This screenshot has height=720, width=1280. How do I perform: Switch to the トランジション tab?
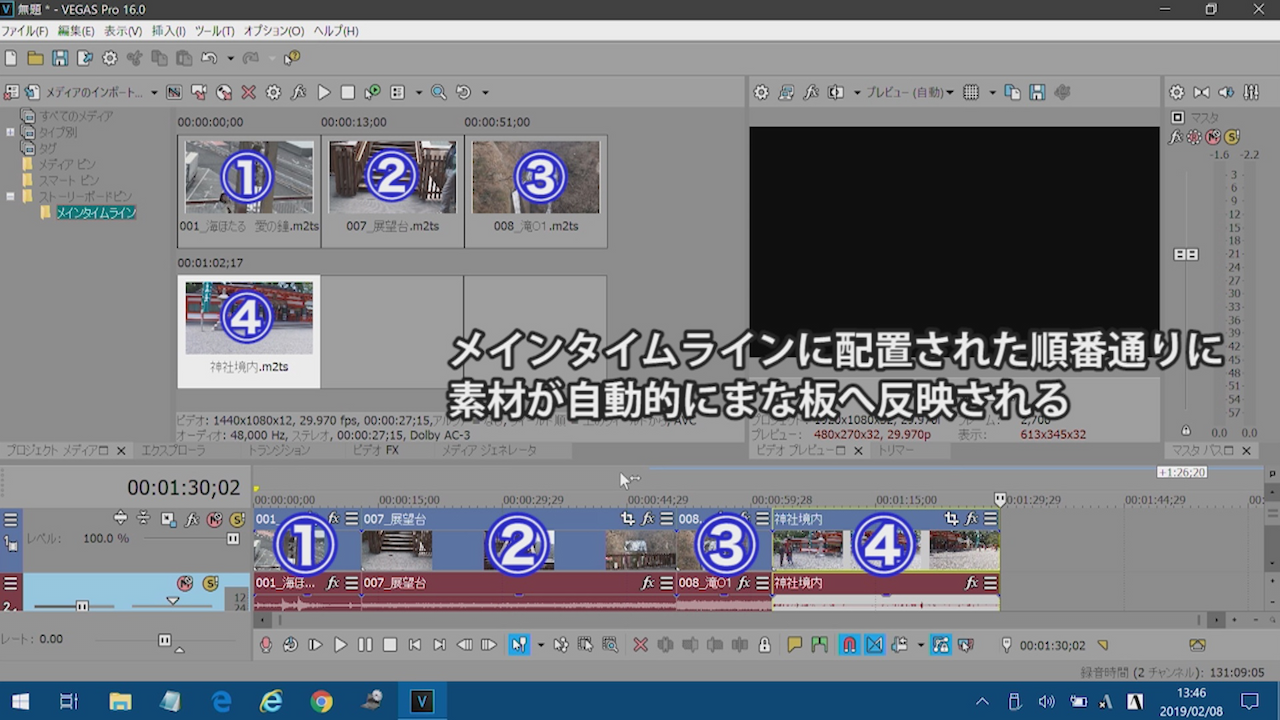(279, 451)
